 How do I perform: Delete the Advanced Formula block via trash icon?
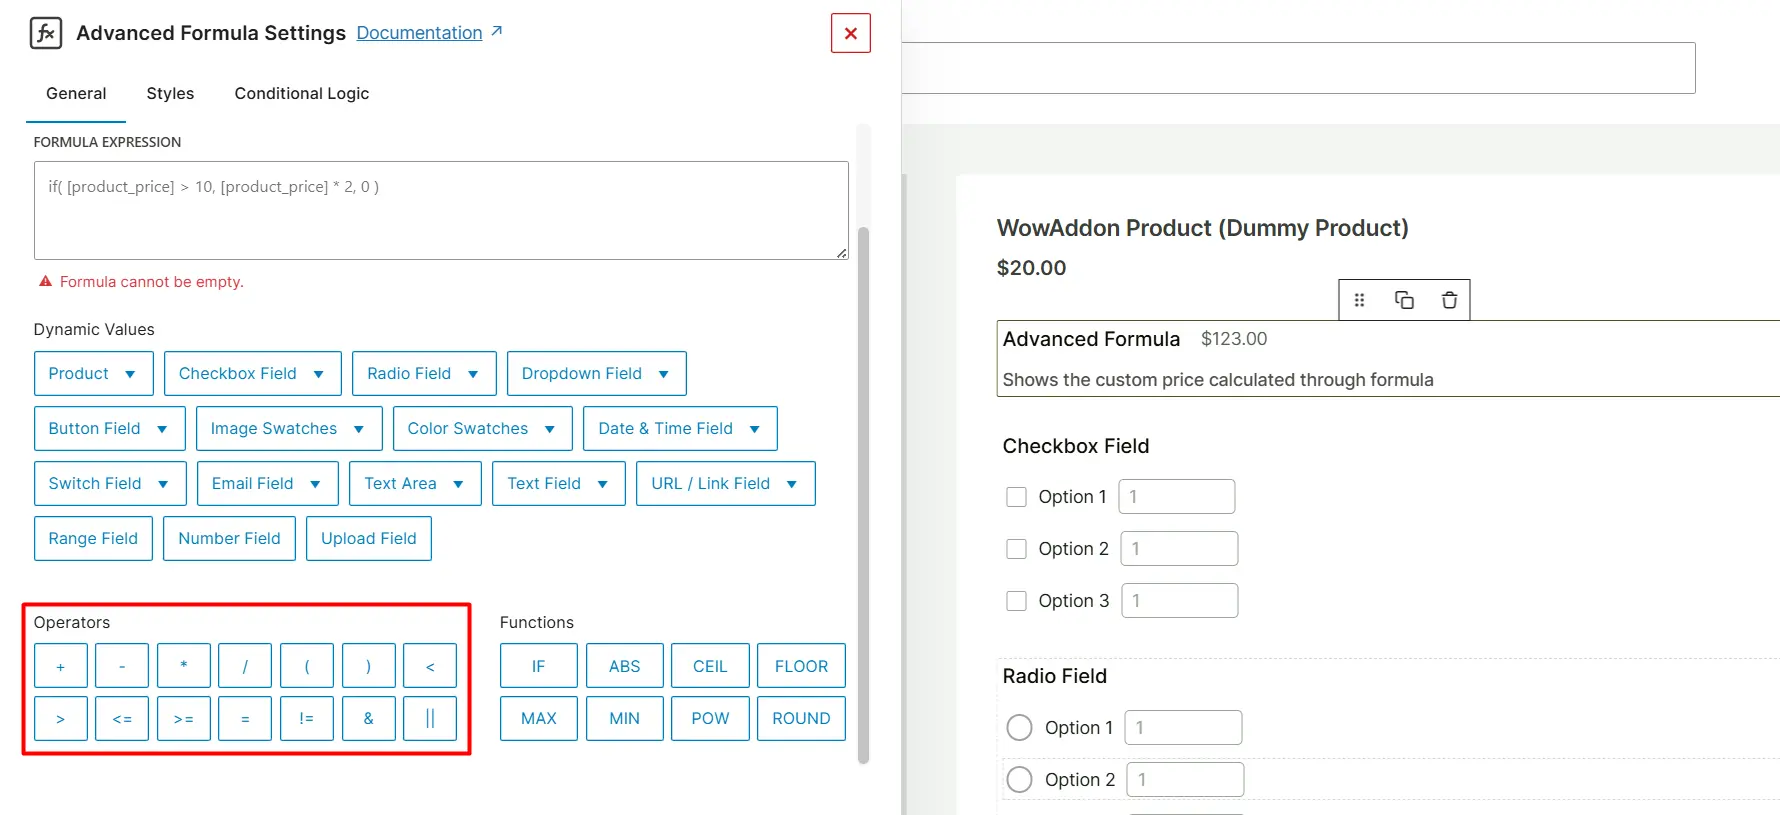(1449, 300)
